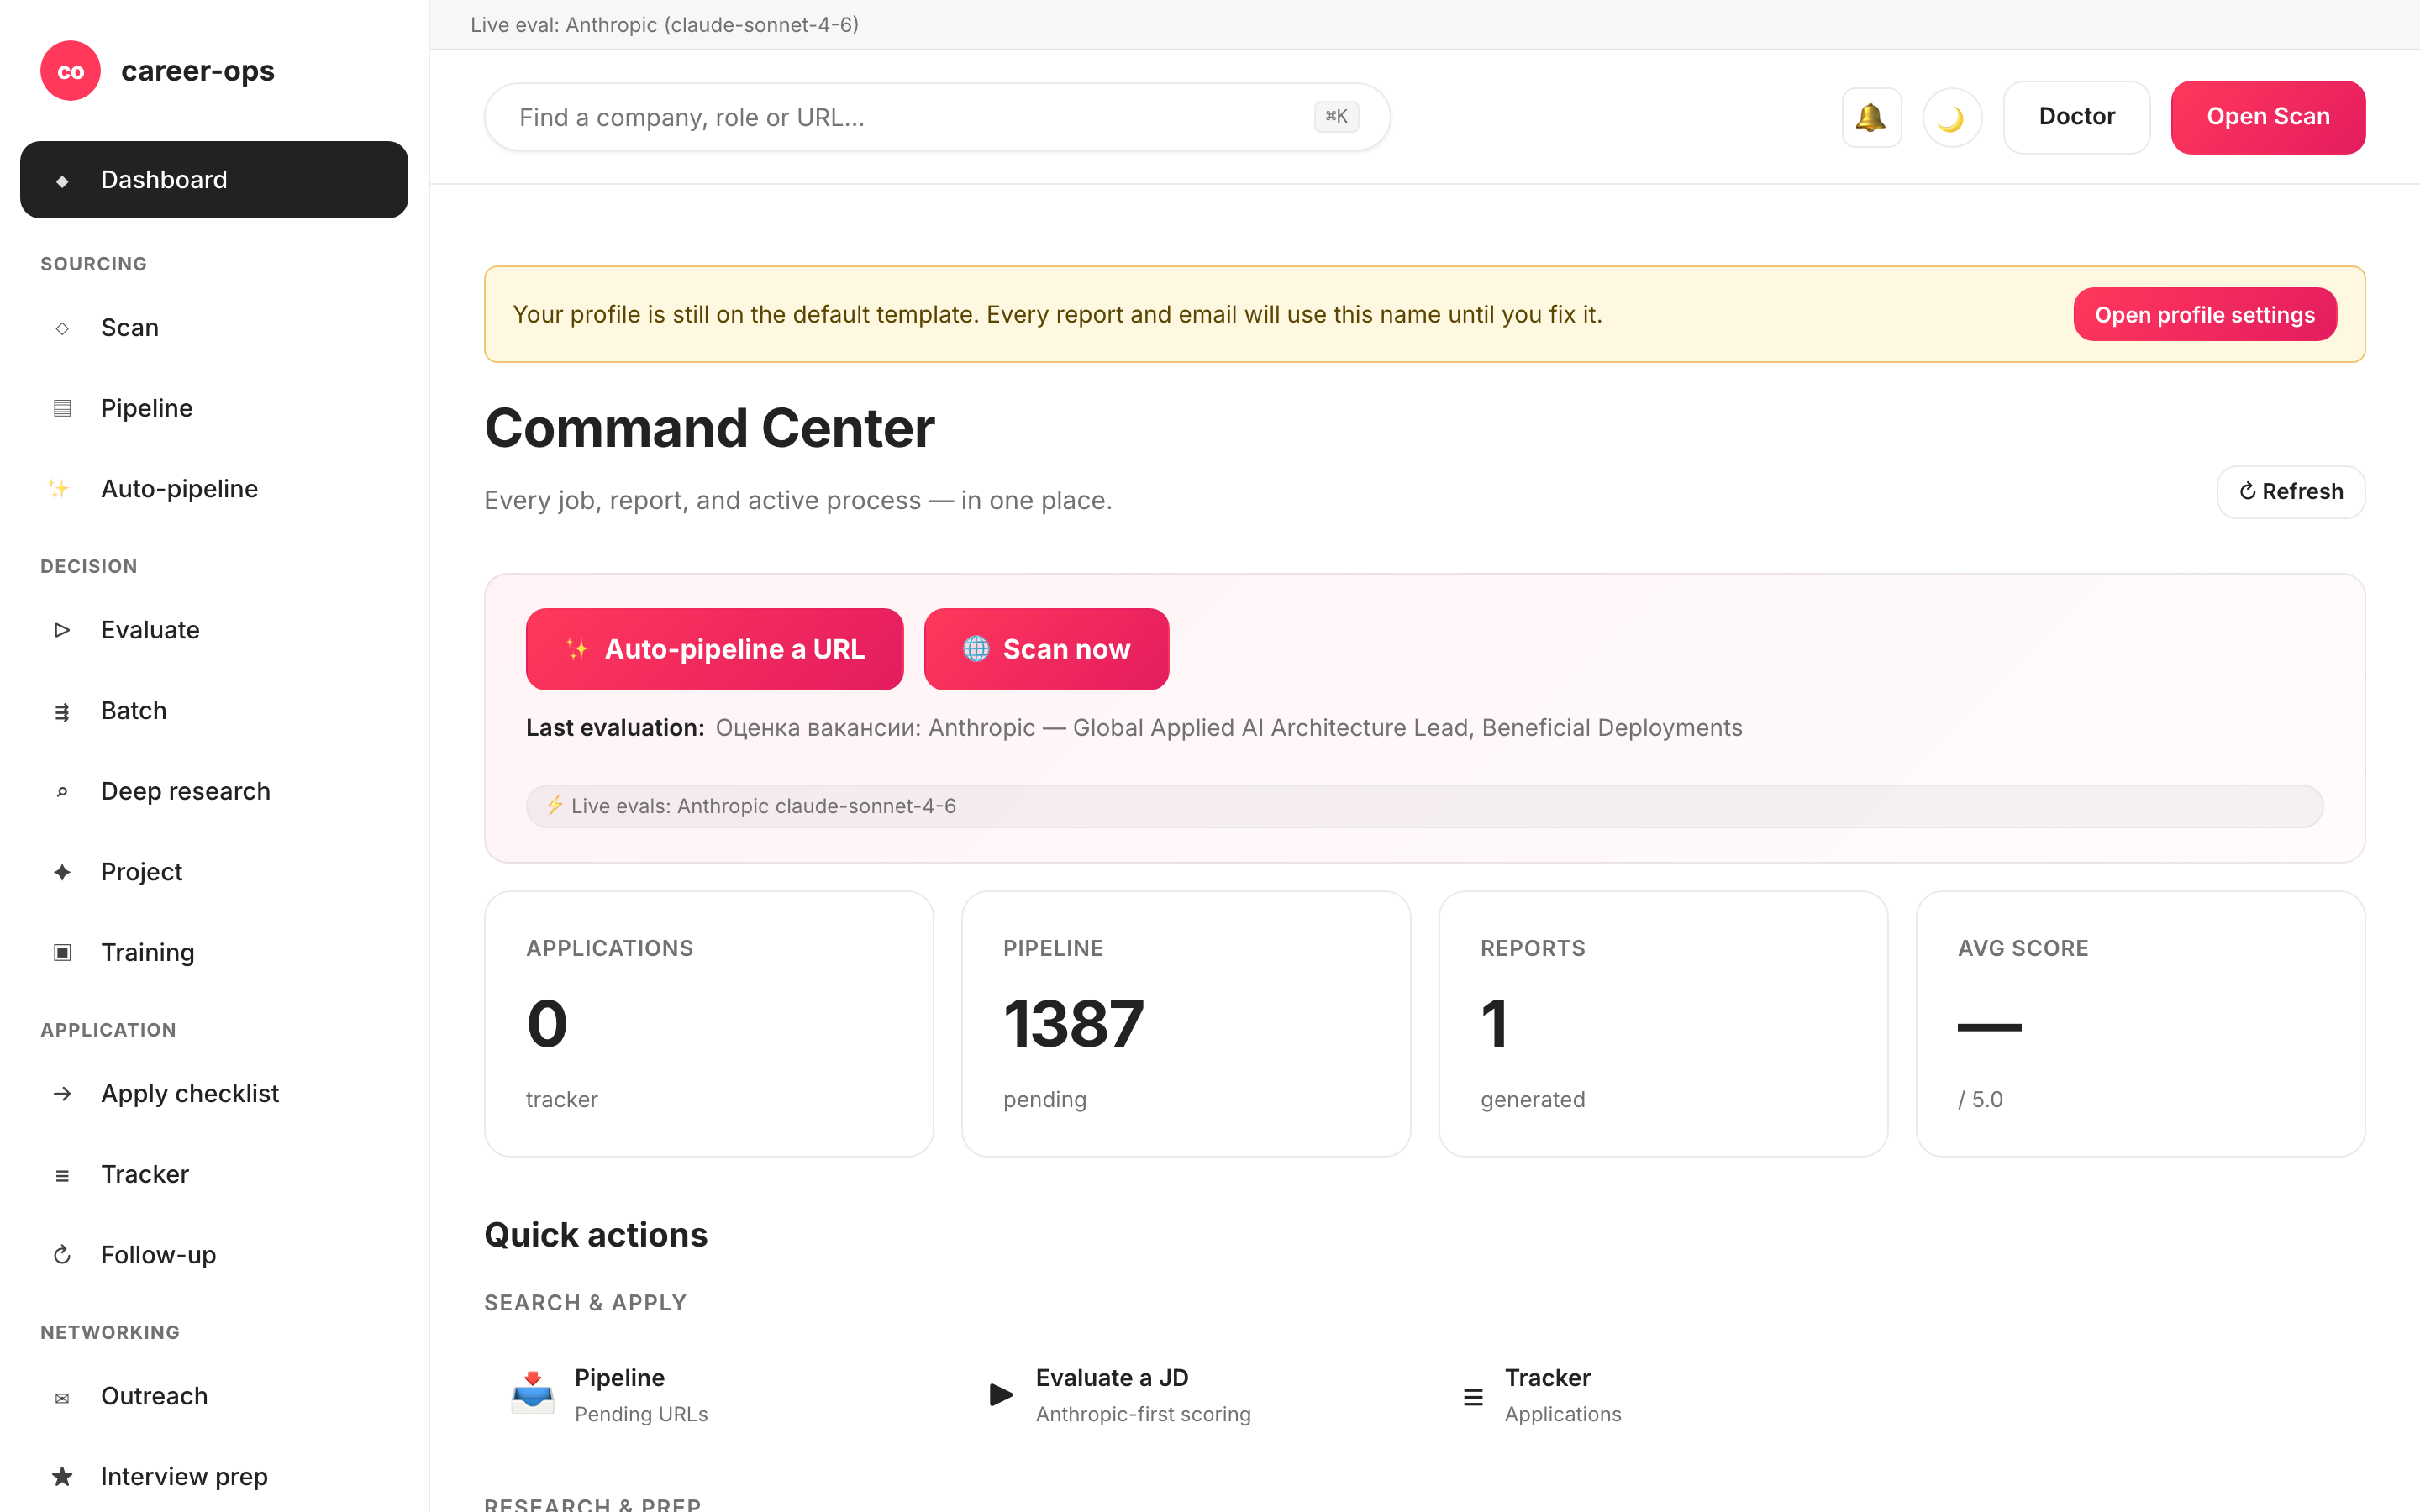This screenshot has height=1512, width=2420.
Task: Click Open profile settings button
Action: click(x=2204, y=315)
